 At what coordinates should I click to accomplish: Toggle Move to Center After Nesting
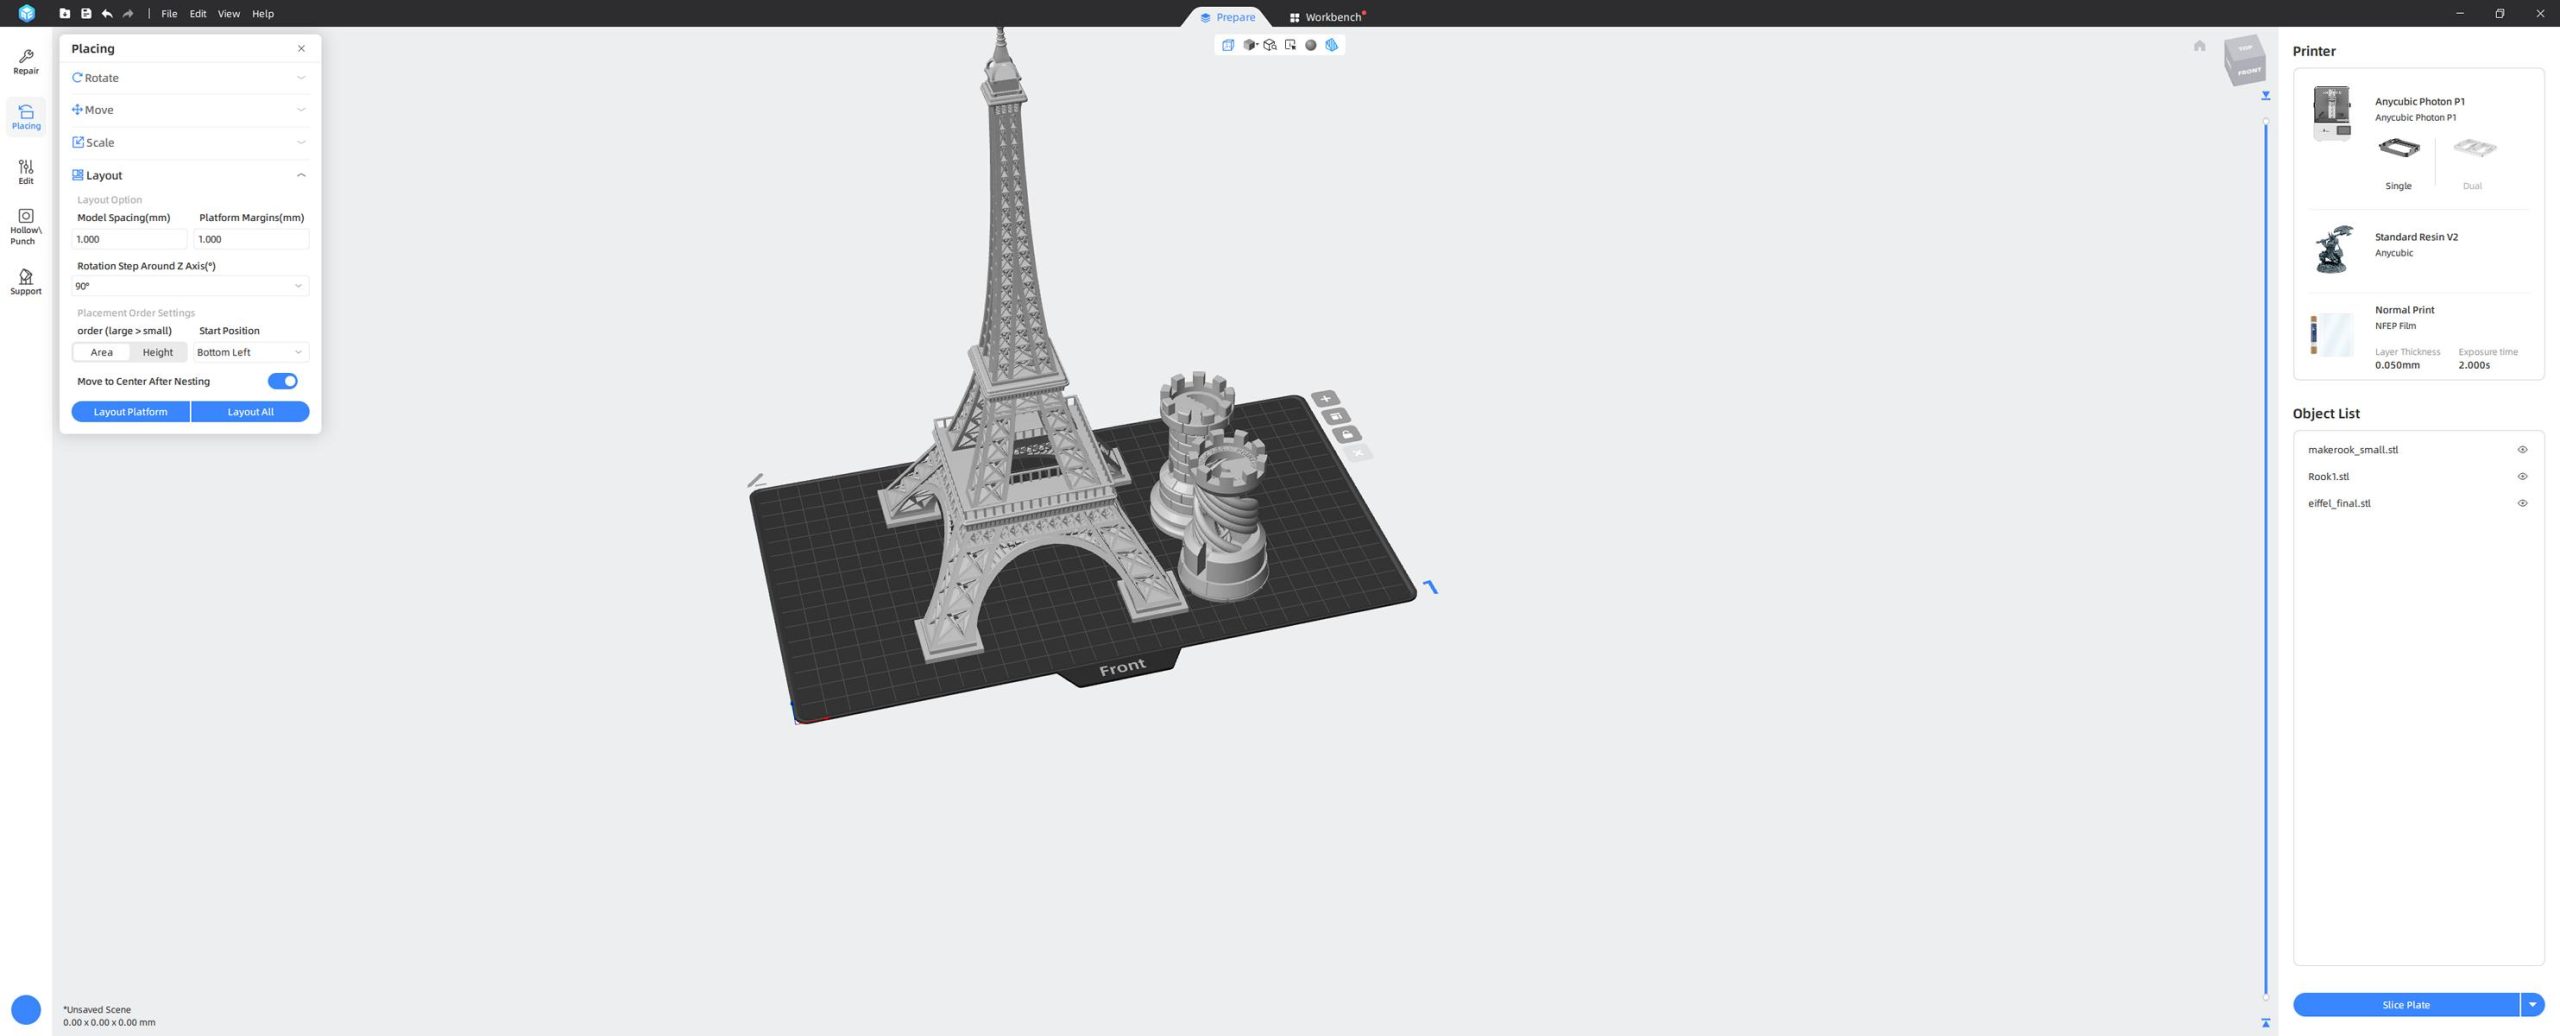click(282, 381)
